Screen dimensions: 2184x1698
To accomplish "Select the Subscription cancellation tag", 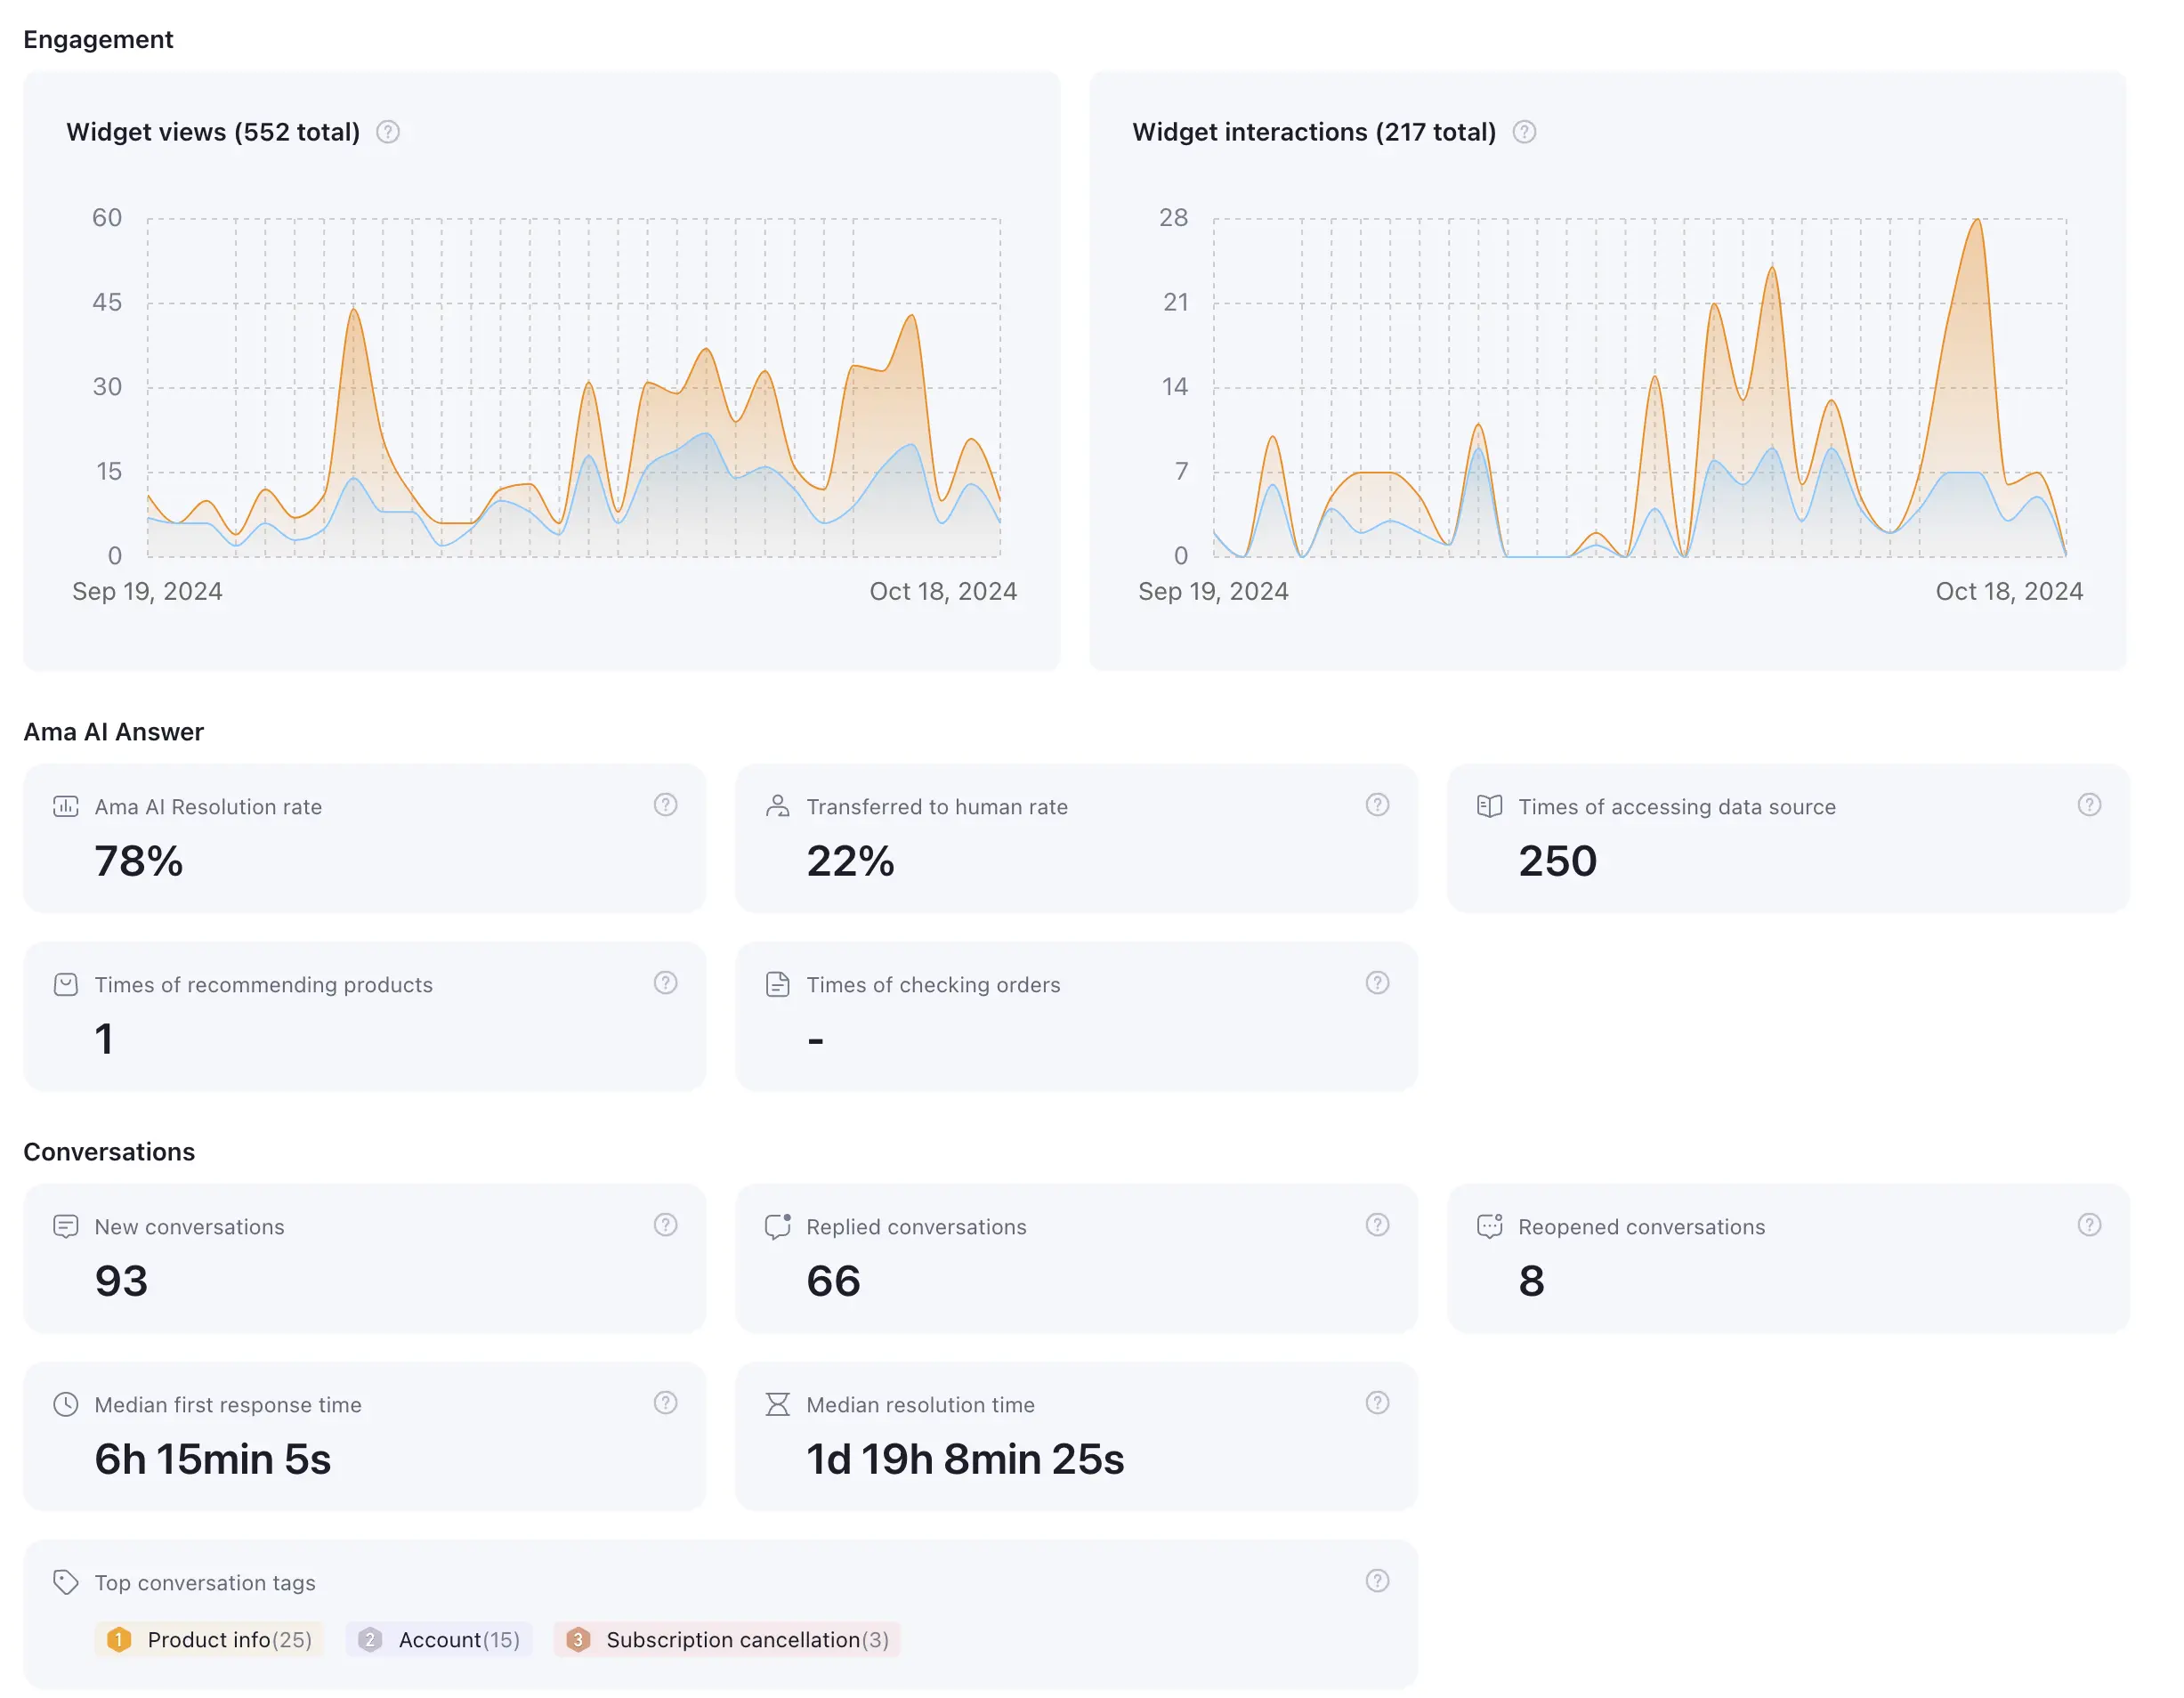I will point(726,1639).
